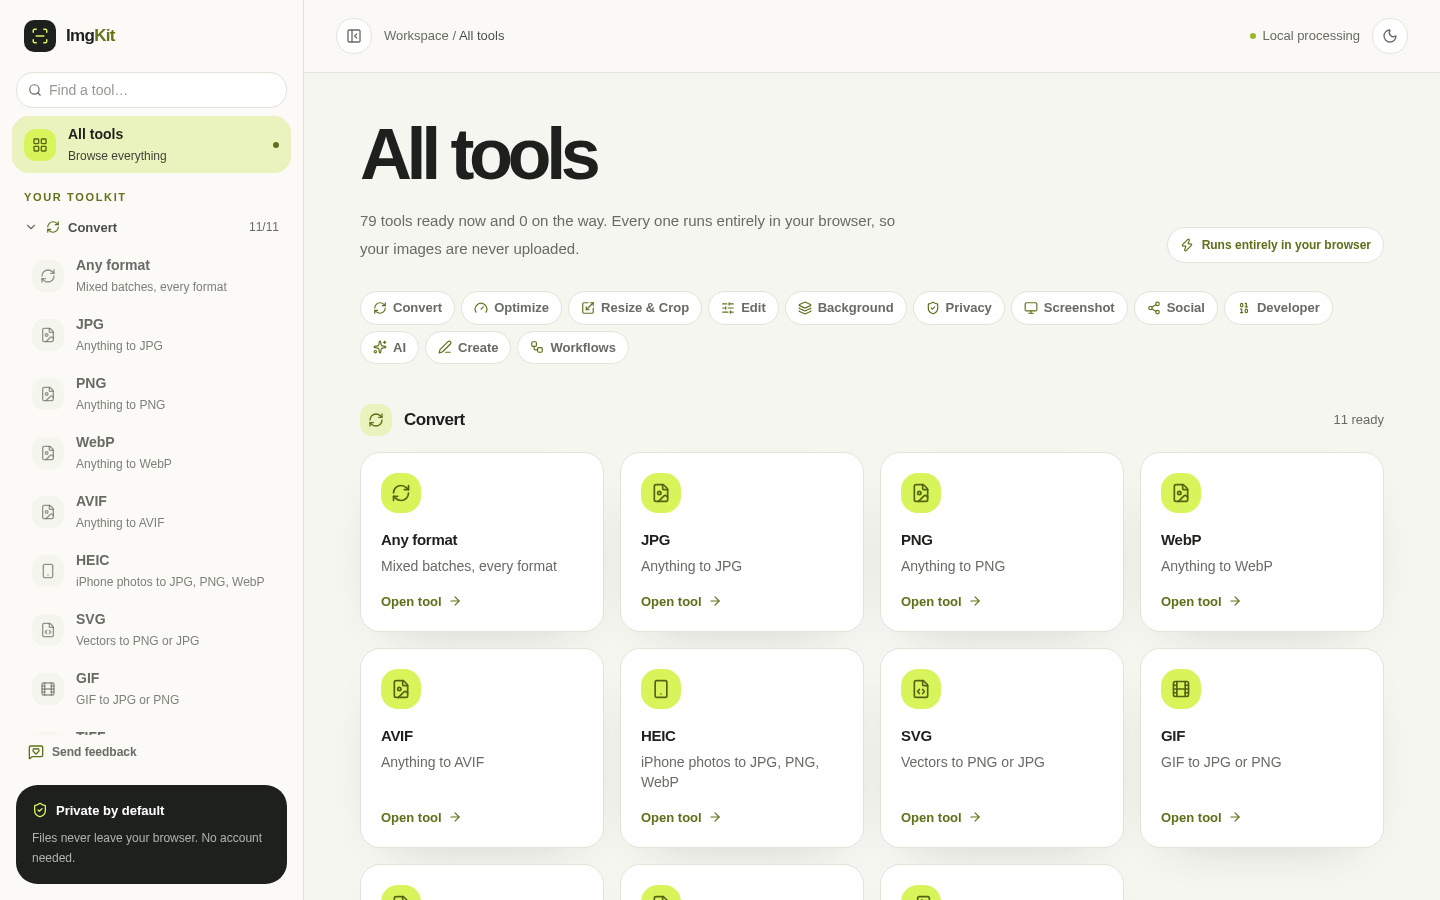Screen dimensions: 1440x900
Task: Click Private by default shield icon
Action: point(40,810)
